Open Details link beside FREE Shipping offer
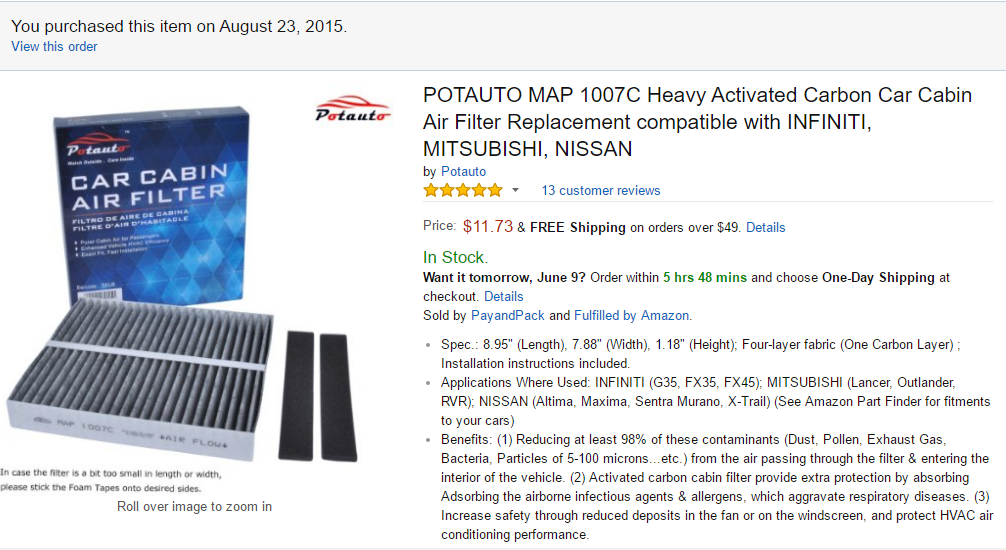Viewport: 1006px width, 550px height. 765,227
